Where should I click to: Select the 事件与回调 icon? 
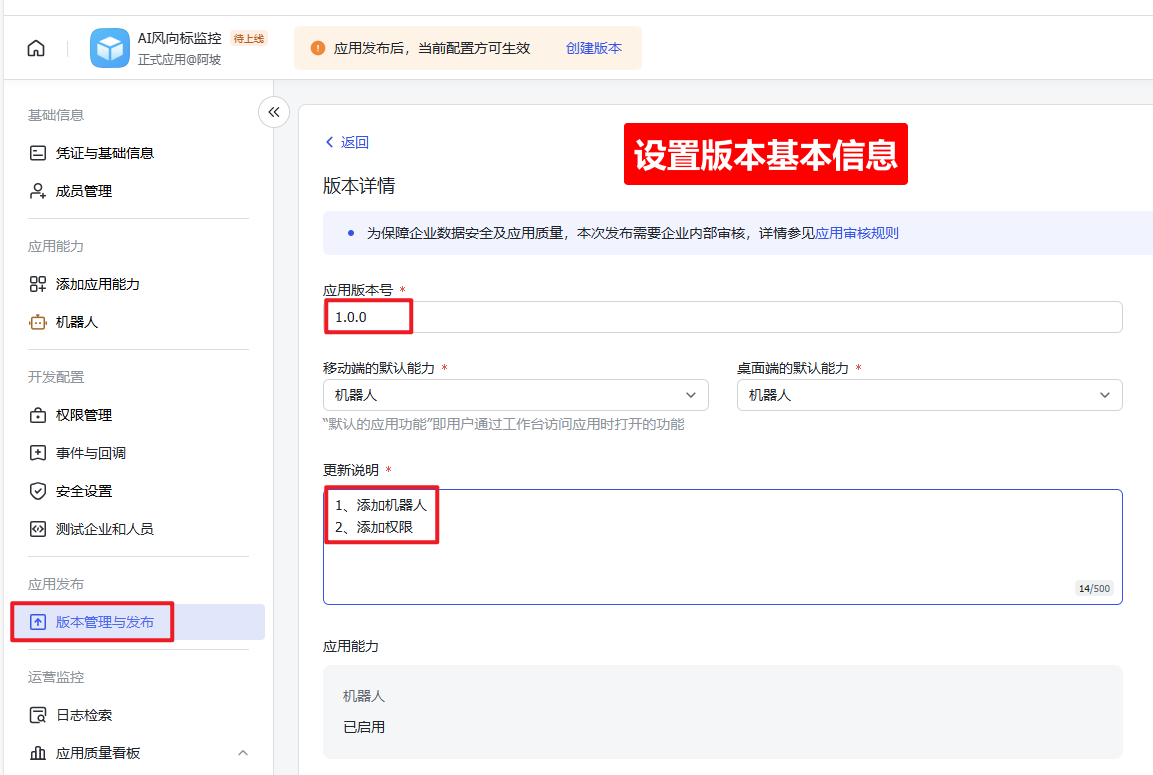pyautogui.click(x=38, y=453)
